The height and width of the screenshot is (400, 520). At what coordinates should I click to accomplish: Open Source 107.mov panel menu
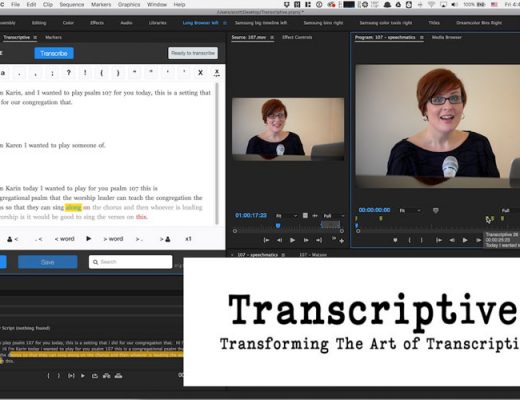click(x=272, y=37)
